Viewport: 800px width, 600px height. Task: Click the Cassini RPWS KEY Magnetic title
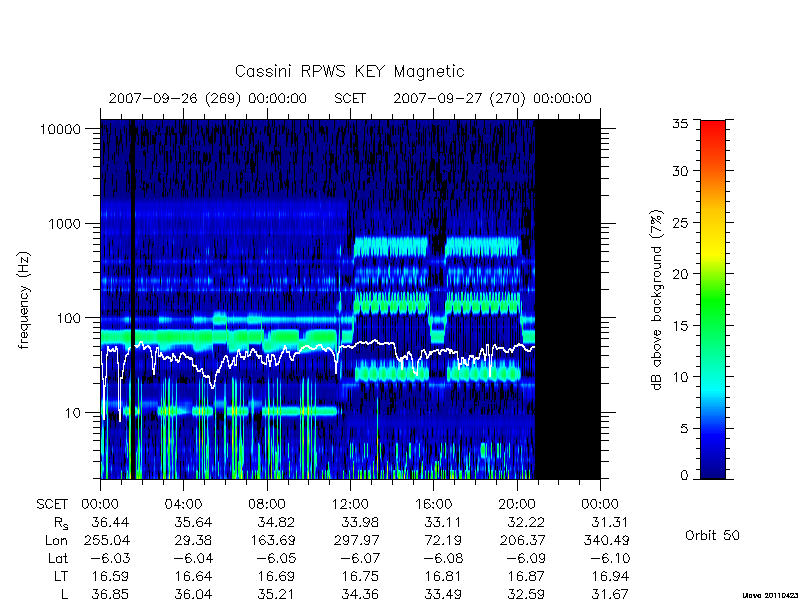click(x=349, y=71)
